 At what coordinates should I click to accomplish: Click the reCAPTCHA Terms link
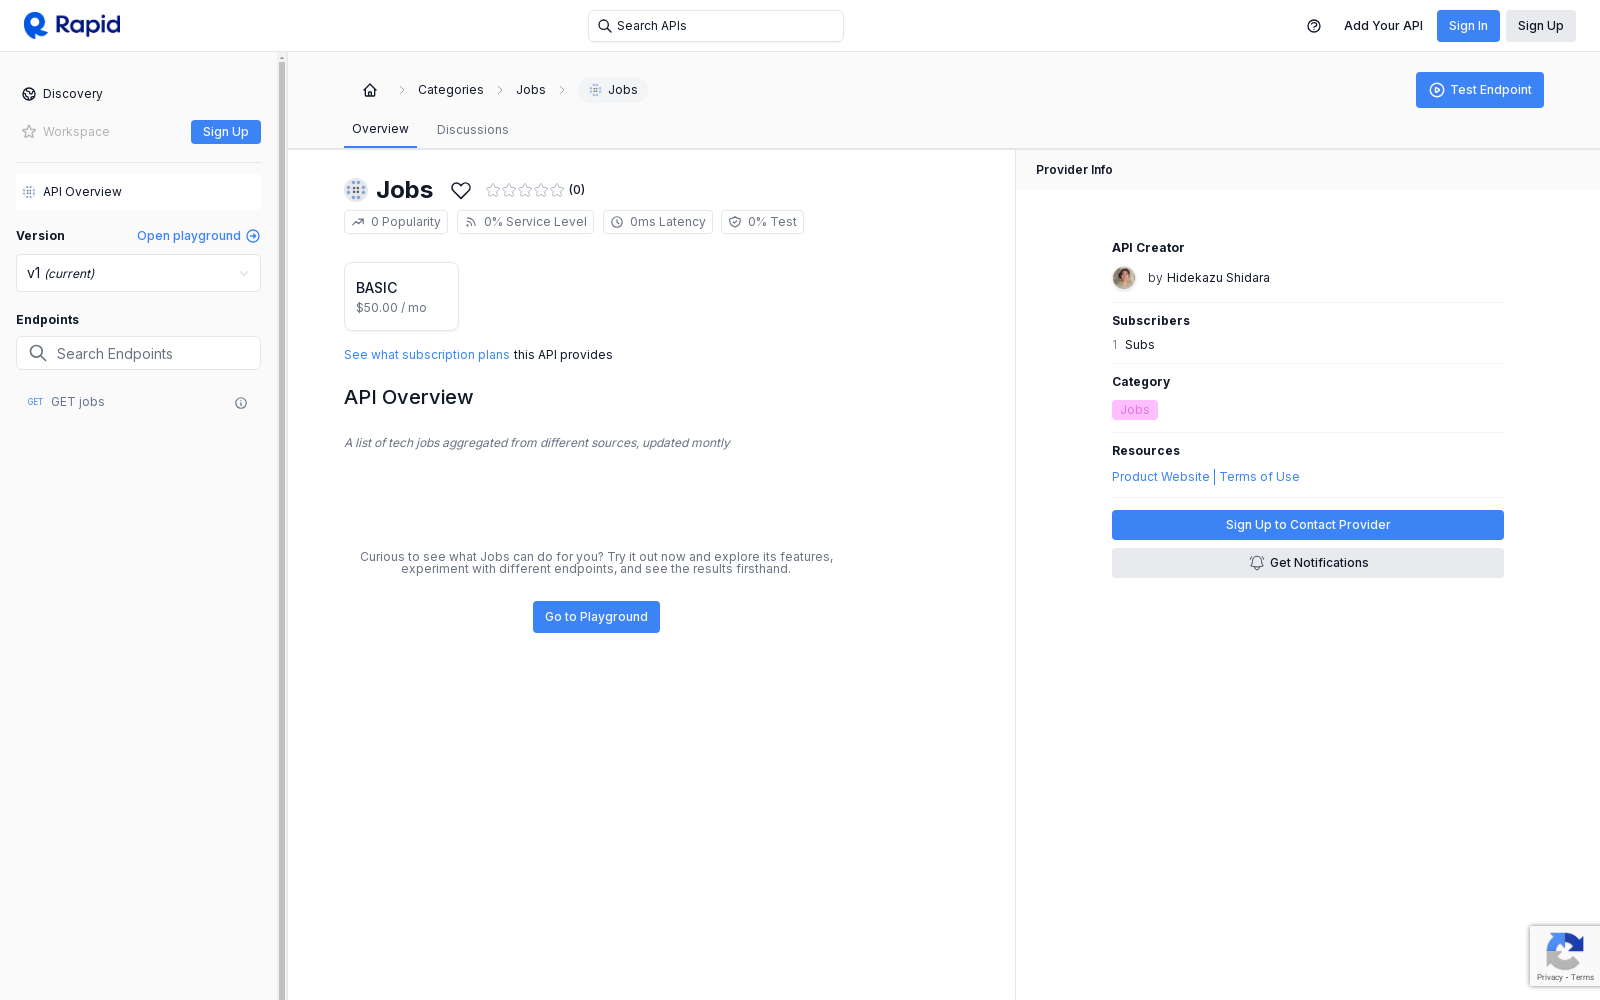[1583, 977]
